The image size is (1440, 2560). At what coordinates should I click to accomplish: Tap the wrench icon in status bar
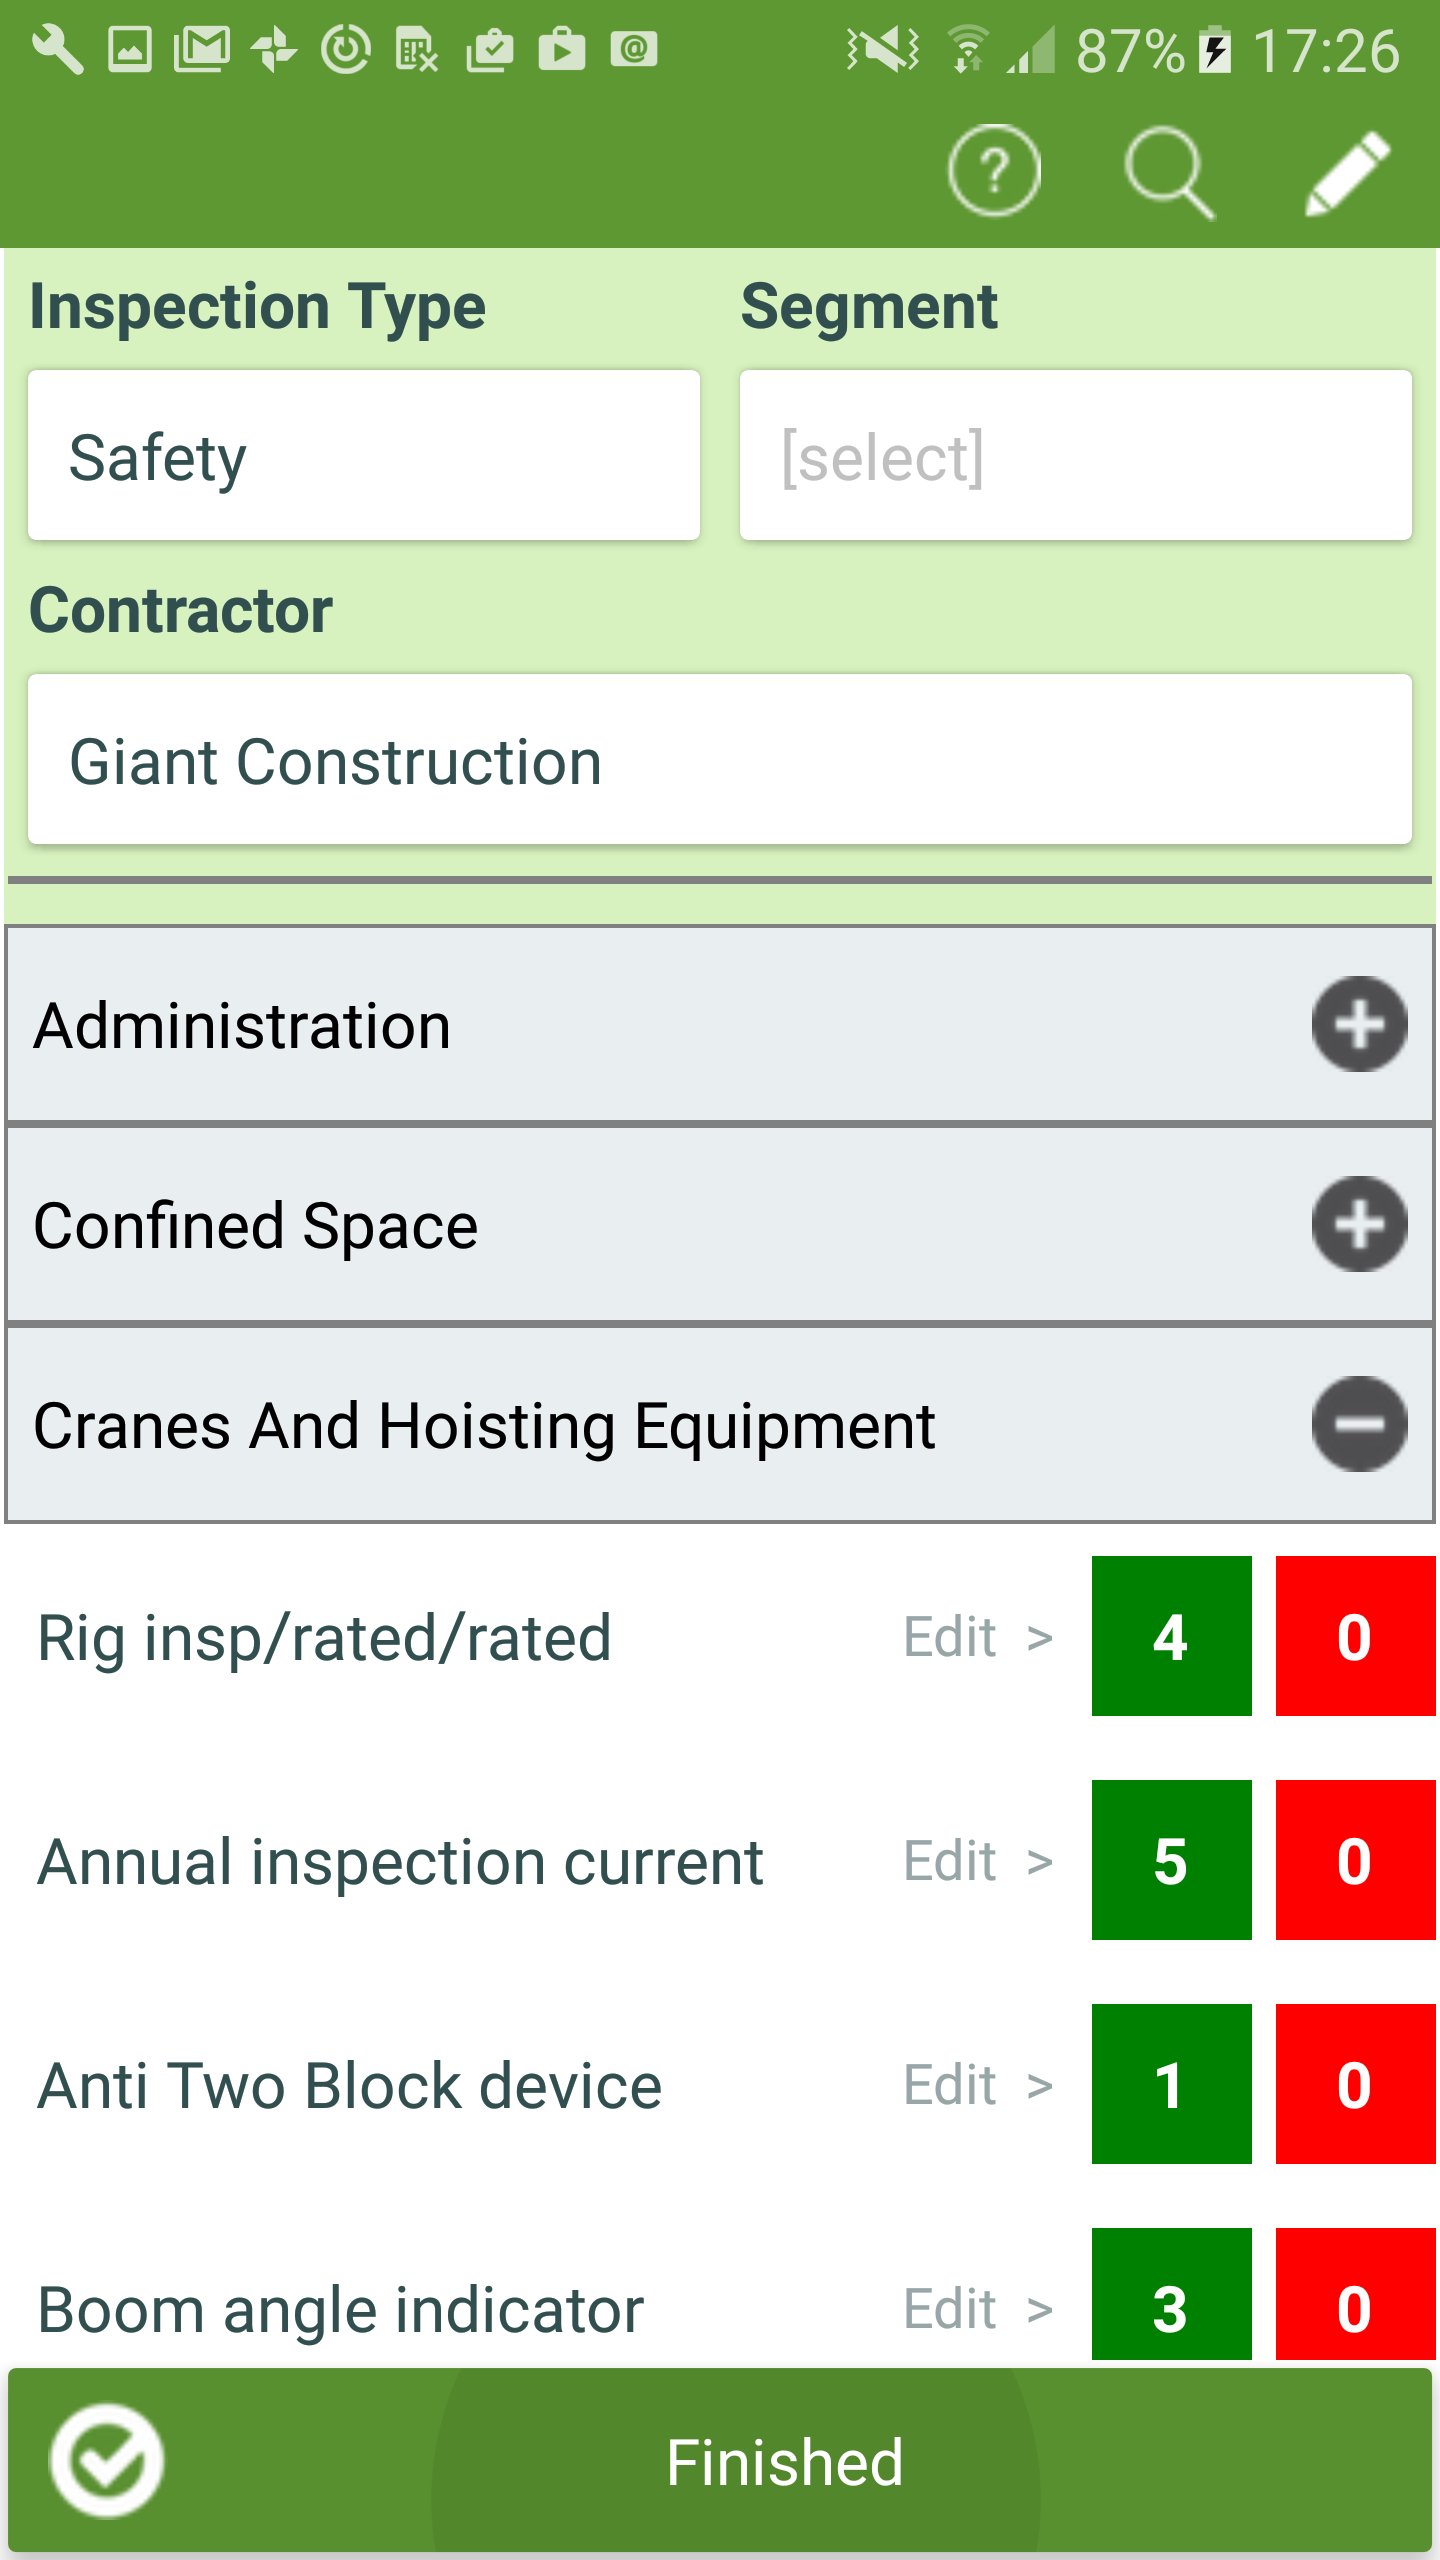coord(57,49)
